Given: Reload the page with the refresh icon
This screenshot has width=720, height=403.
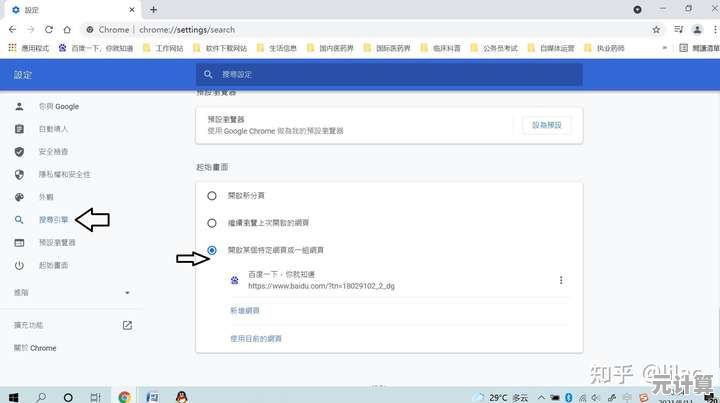Looking at the screenshot, I should (x=49, y=29).
